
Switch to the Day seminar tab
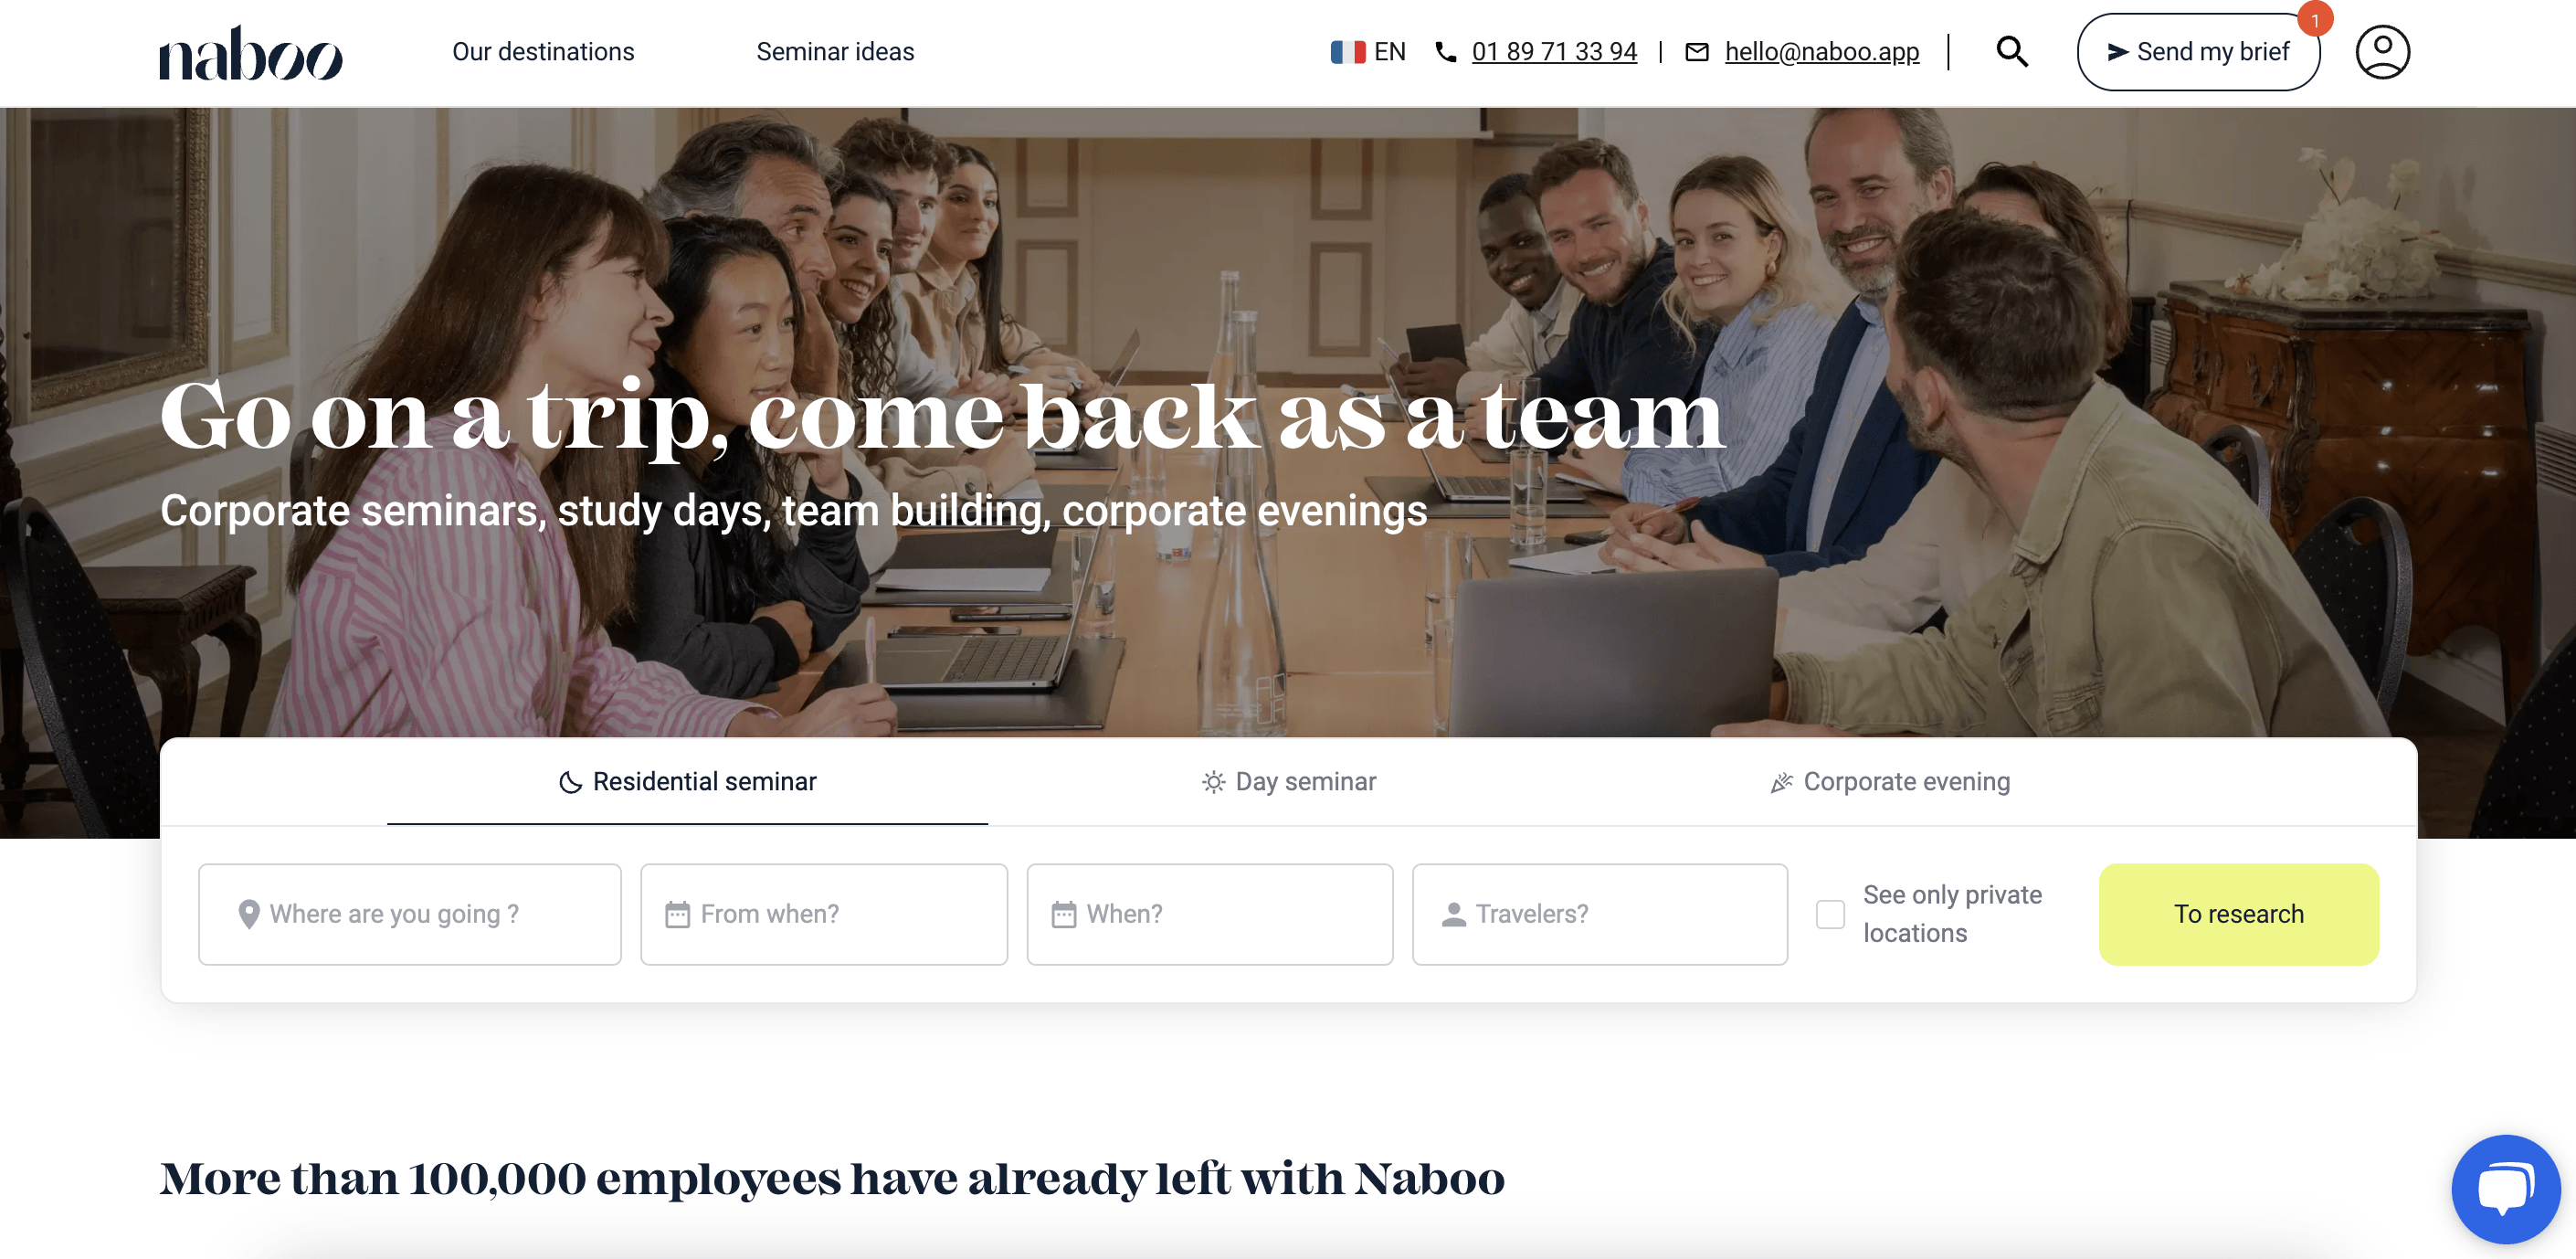pos(1289,782)
